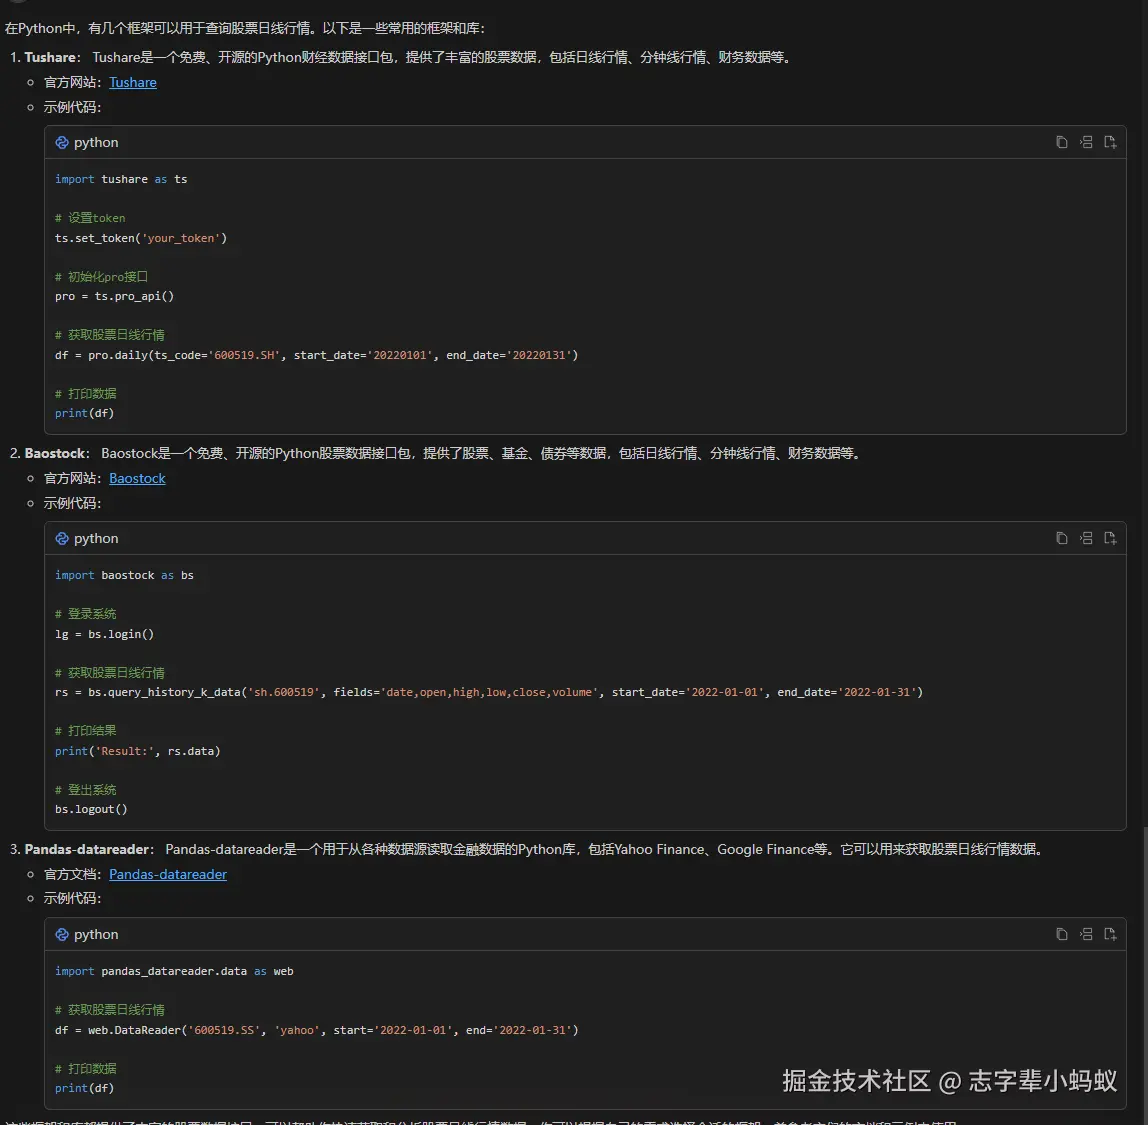This screenshot has width=1148, height=1125.
Task: Copy the Tushare code block
Action: click(1062, 142)
